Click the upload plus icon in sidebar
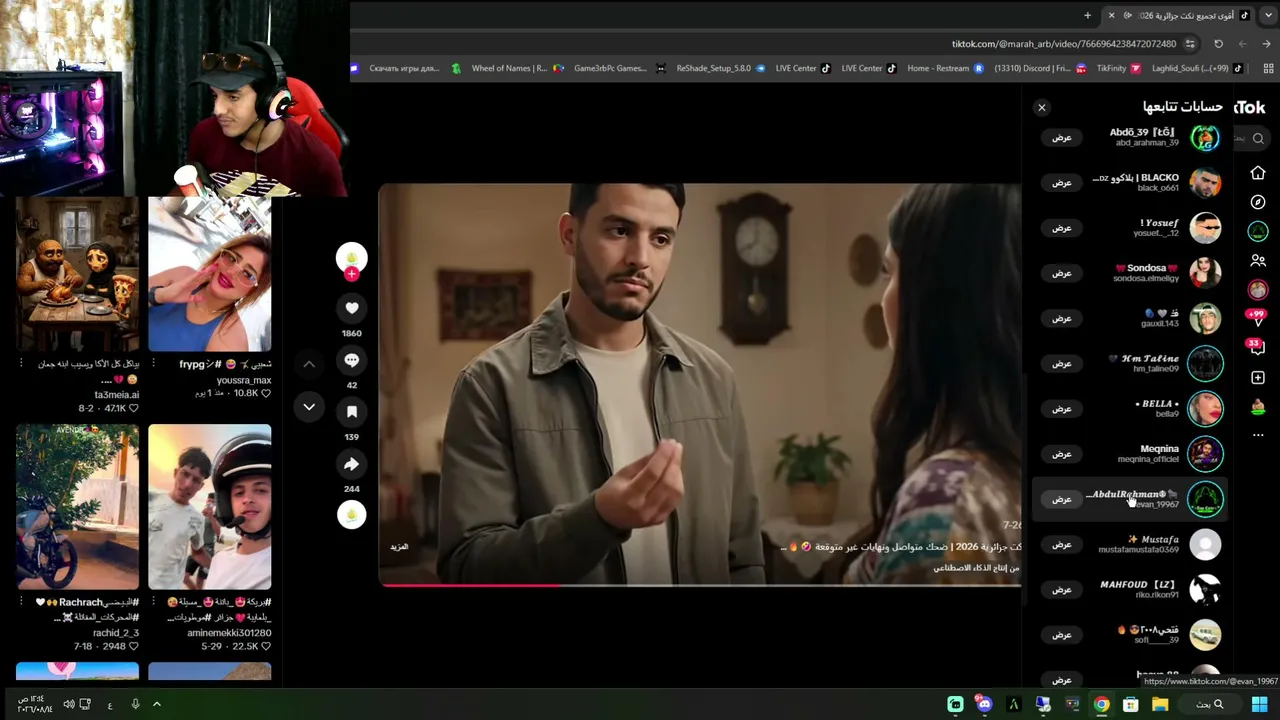This screenshot has height=720, width=1280. [1258, 377]
